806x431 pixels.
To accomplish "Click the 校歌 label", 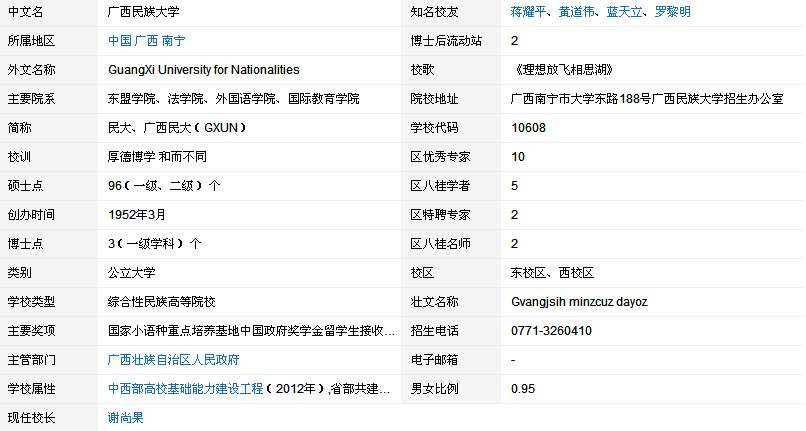I will pos(422,69).
